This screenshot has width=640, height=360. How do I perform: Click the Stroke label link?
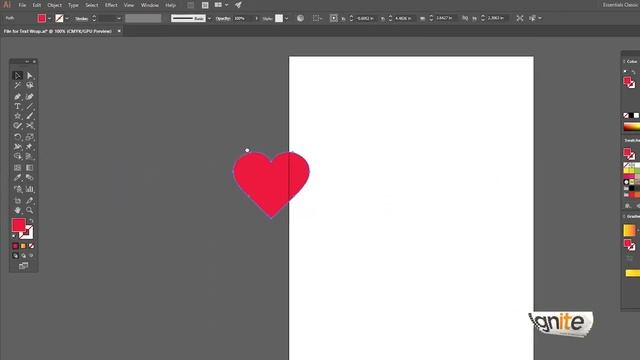click(81, 19)
